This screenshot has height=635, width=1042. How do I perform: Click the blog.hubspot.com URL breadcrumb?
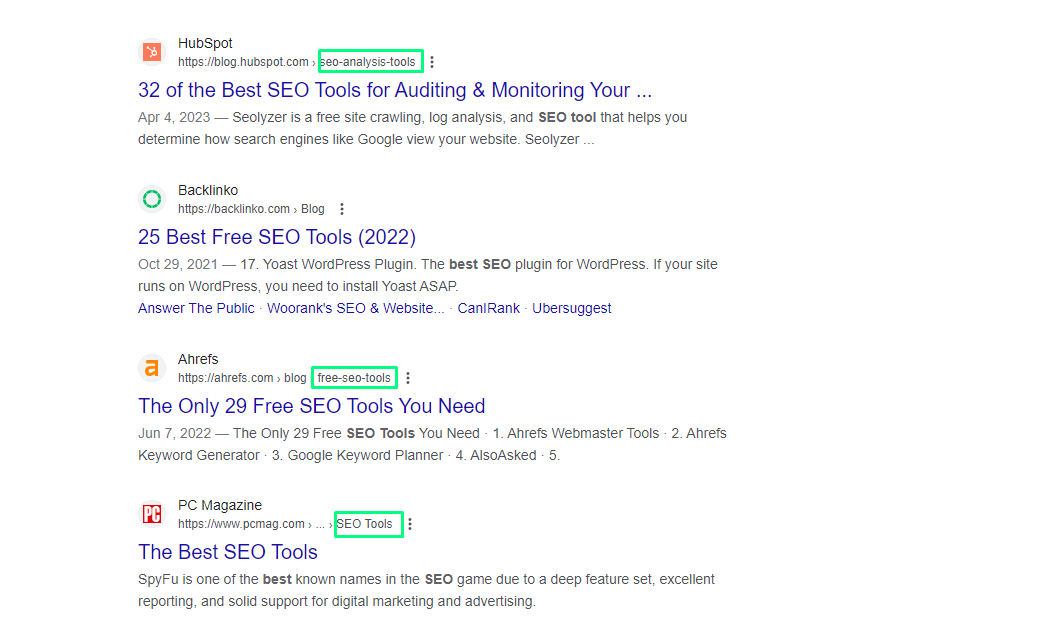(x=243, y=62)
